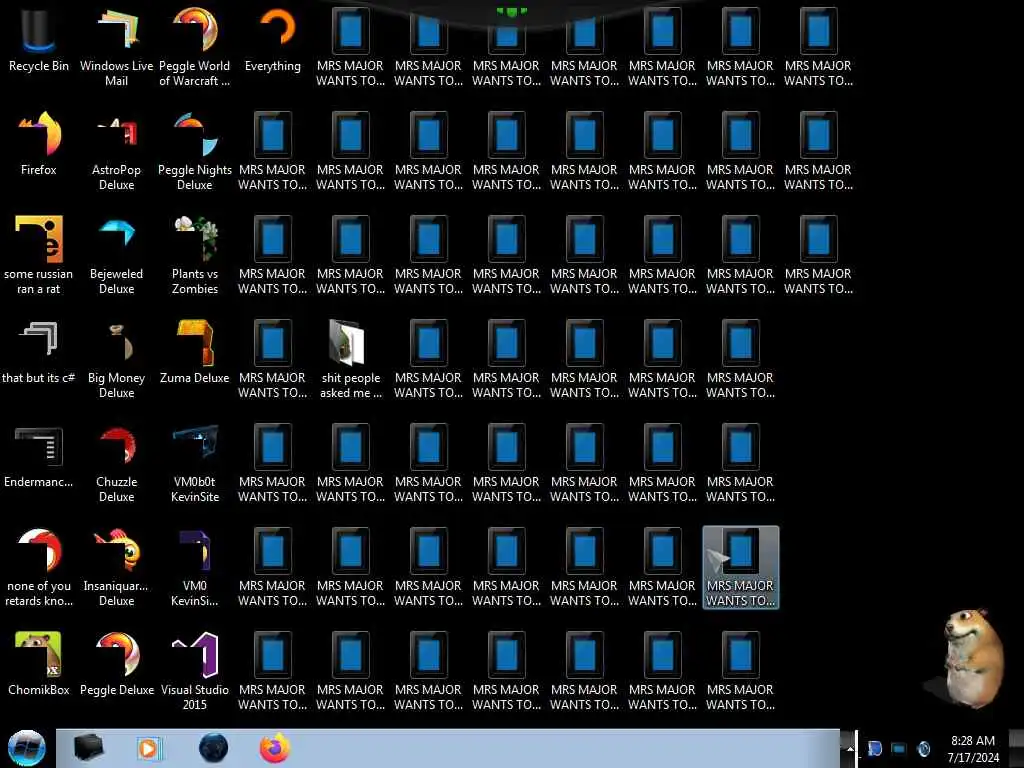Select Chuzzle Deluxe shortcut

116,464
